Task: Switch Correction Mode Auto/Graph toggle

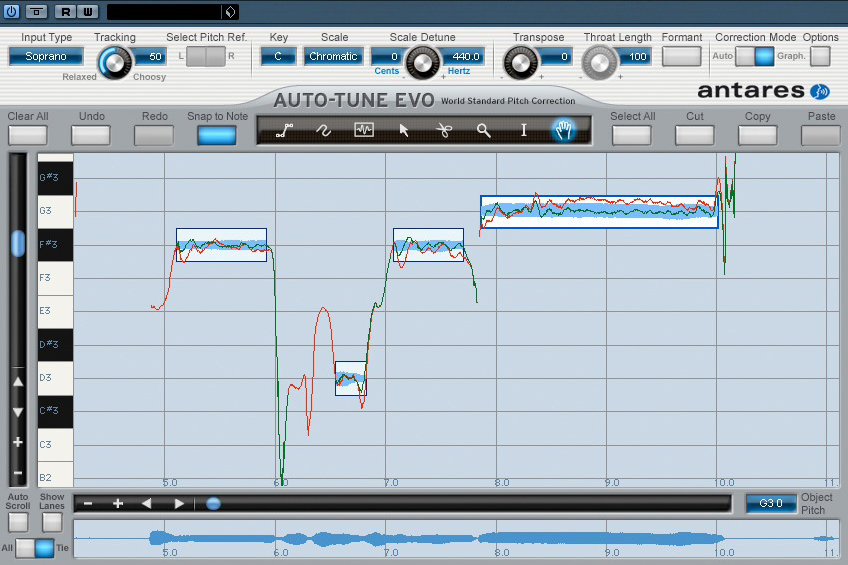Action: pos(754,56)
